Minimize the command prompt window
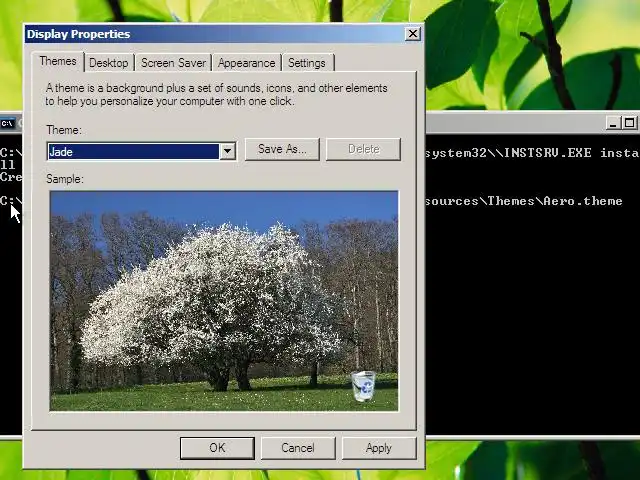The image size is (640, 480). (613, 123)
